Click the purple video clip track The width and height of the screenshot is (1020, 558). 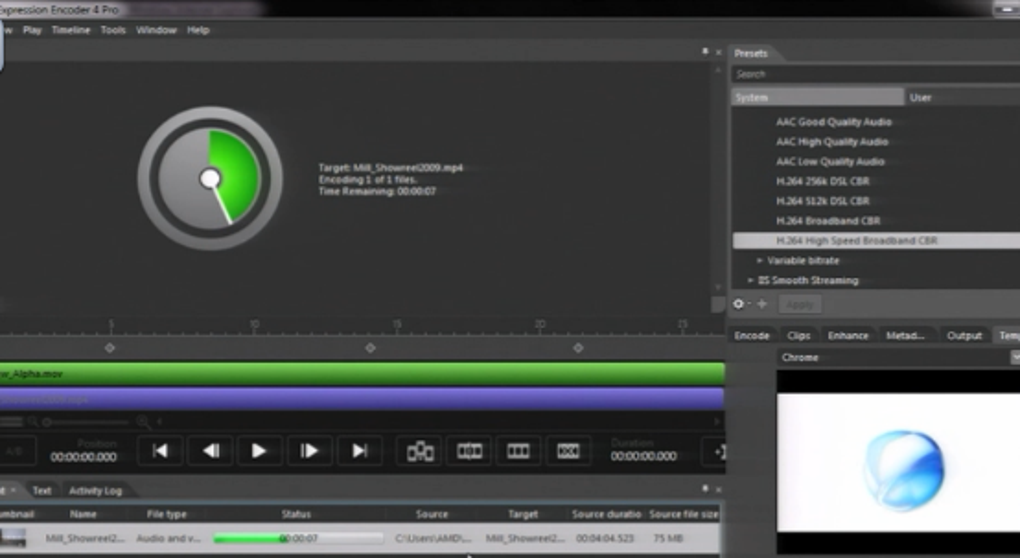(x=362, y=399)
